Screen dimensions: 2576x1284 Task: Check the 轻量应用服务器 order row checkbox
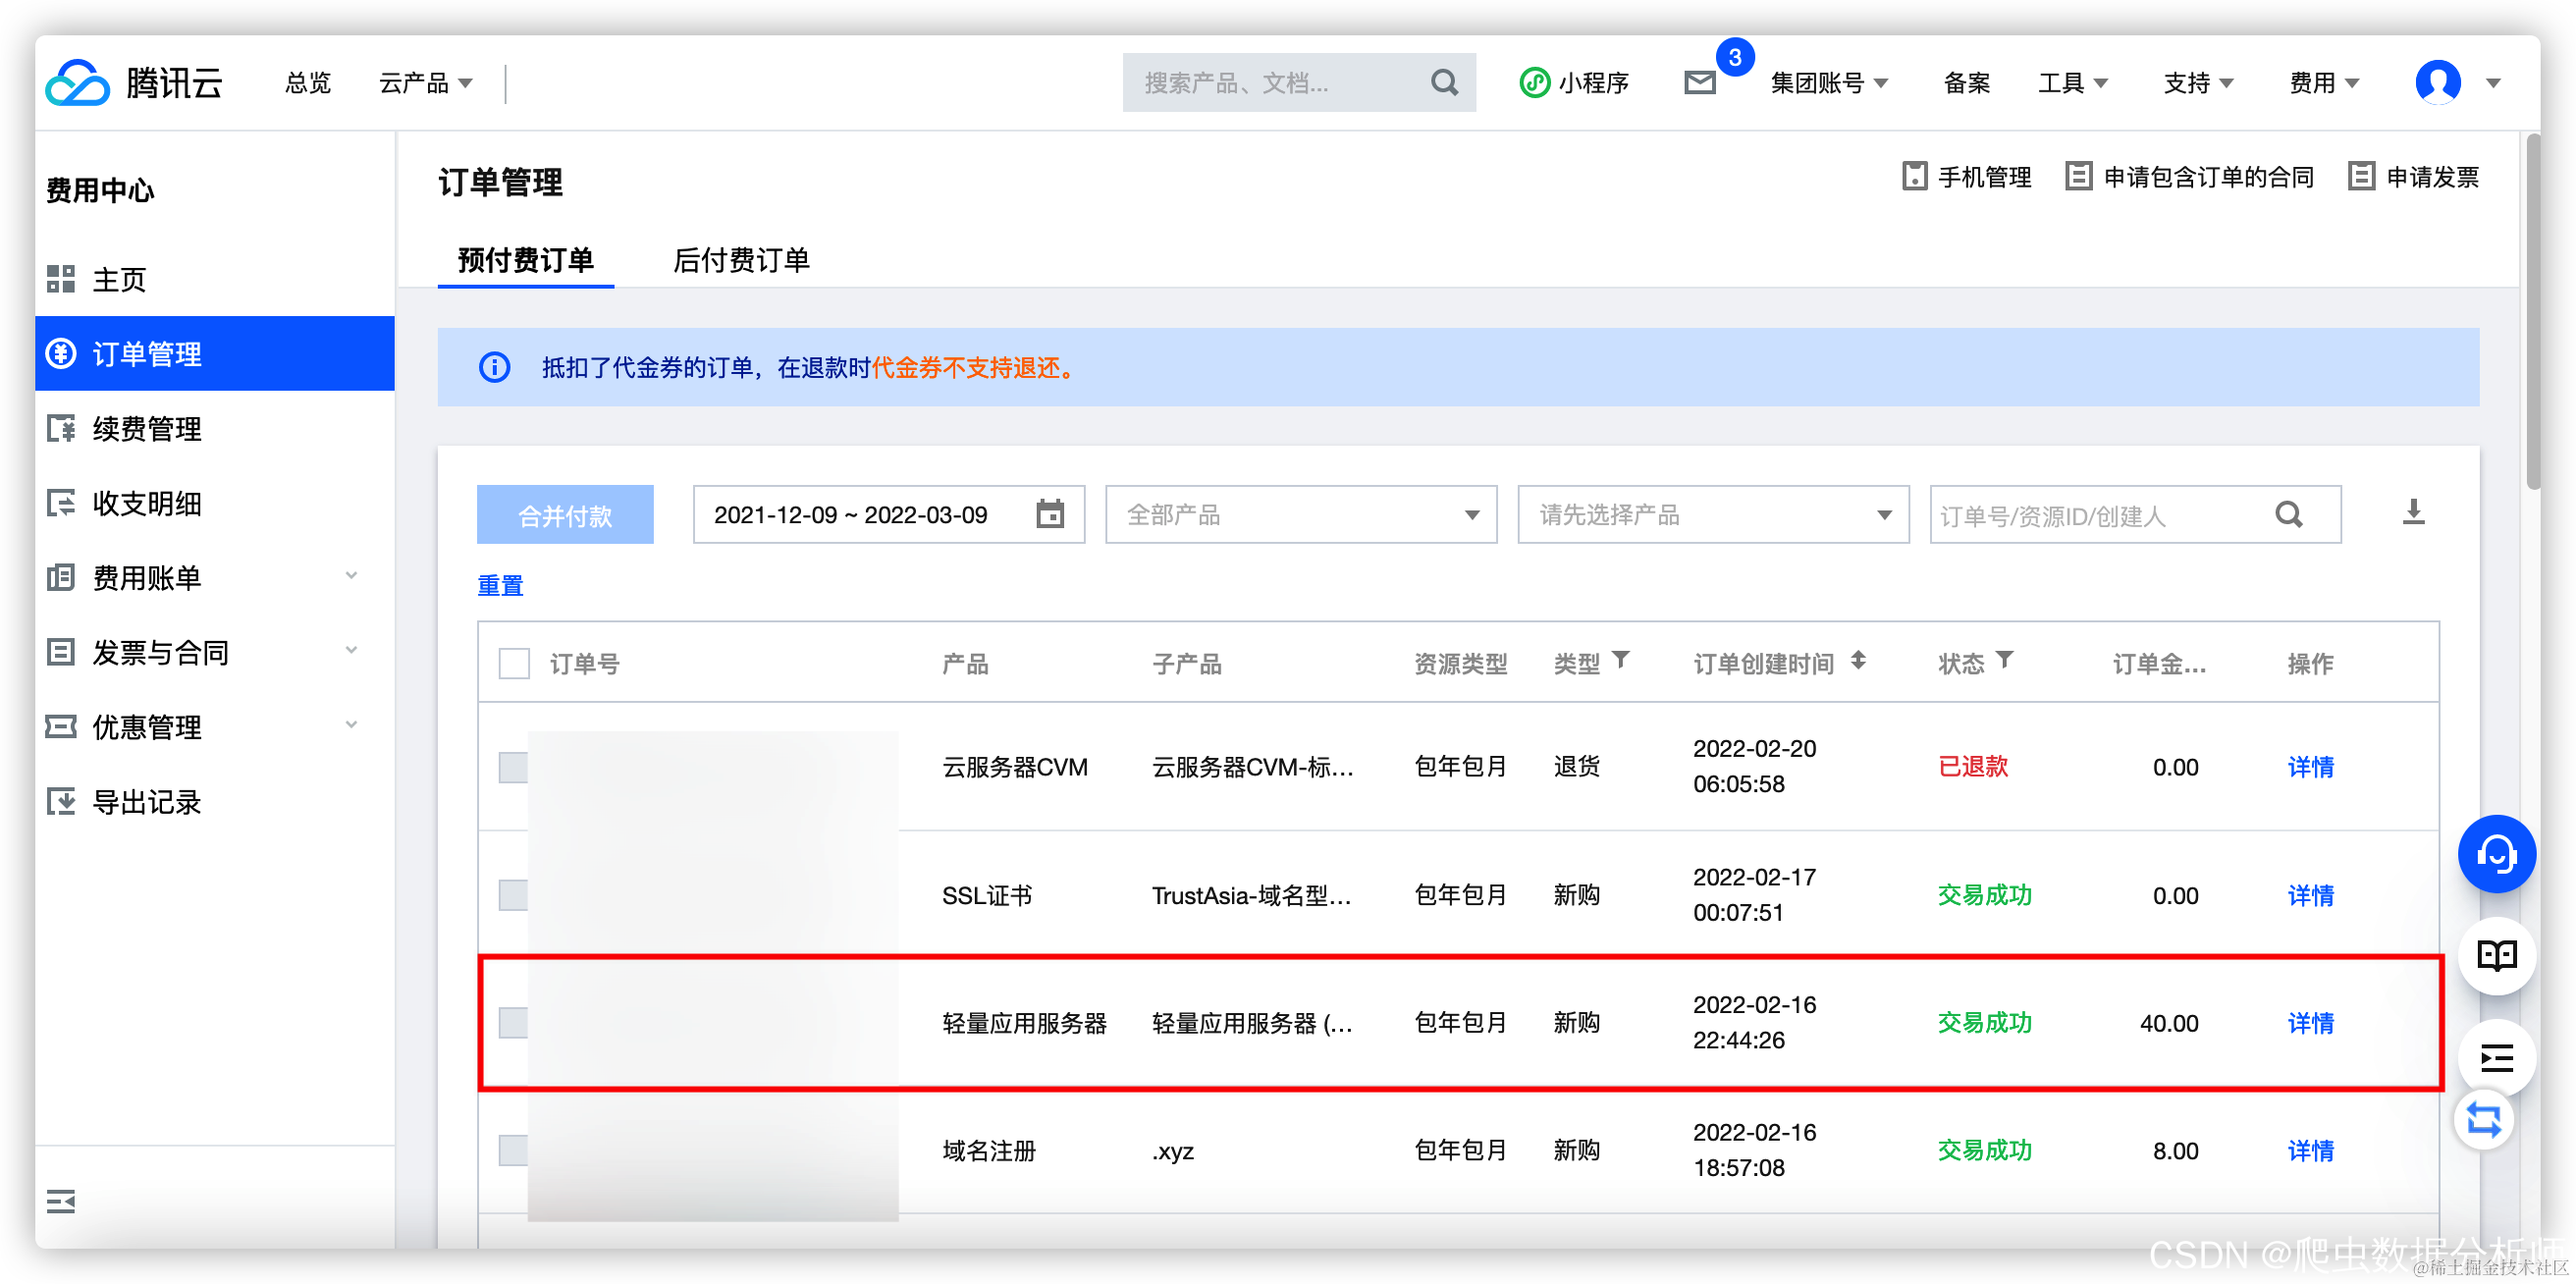tap(513, 1022)
